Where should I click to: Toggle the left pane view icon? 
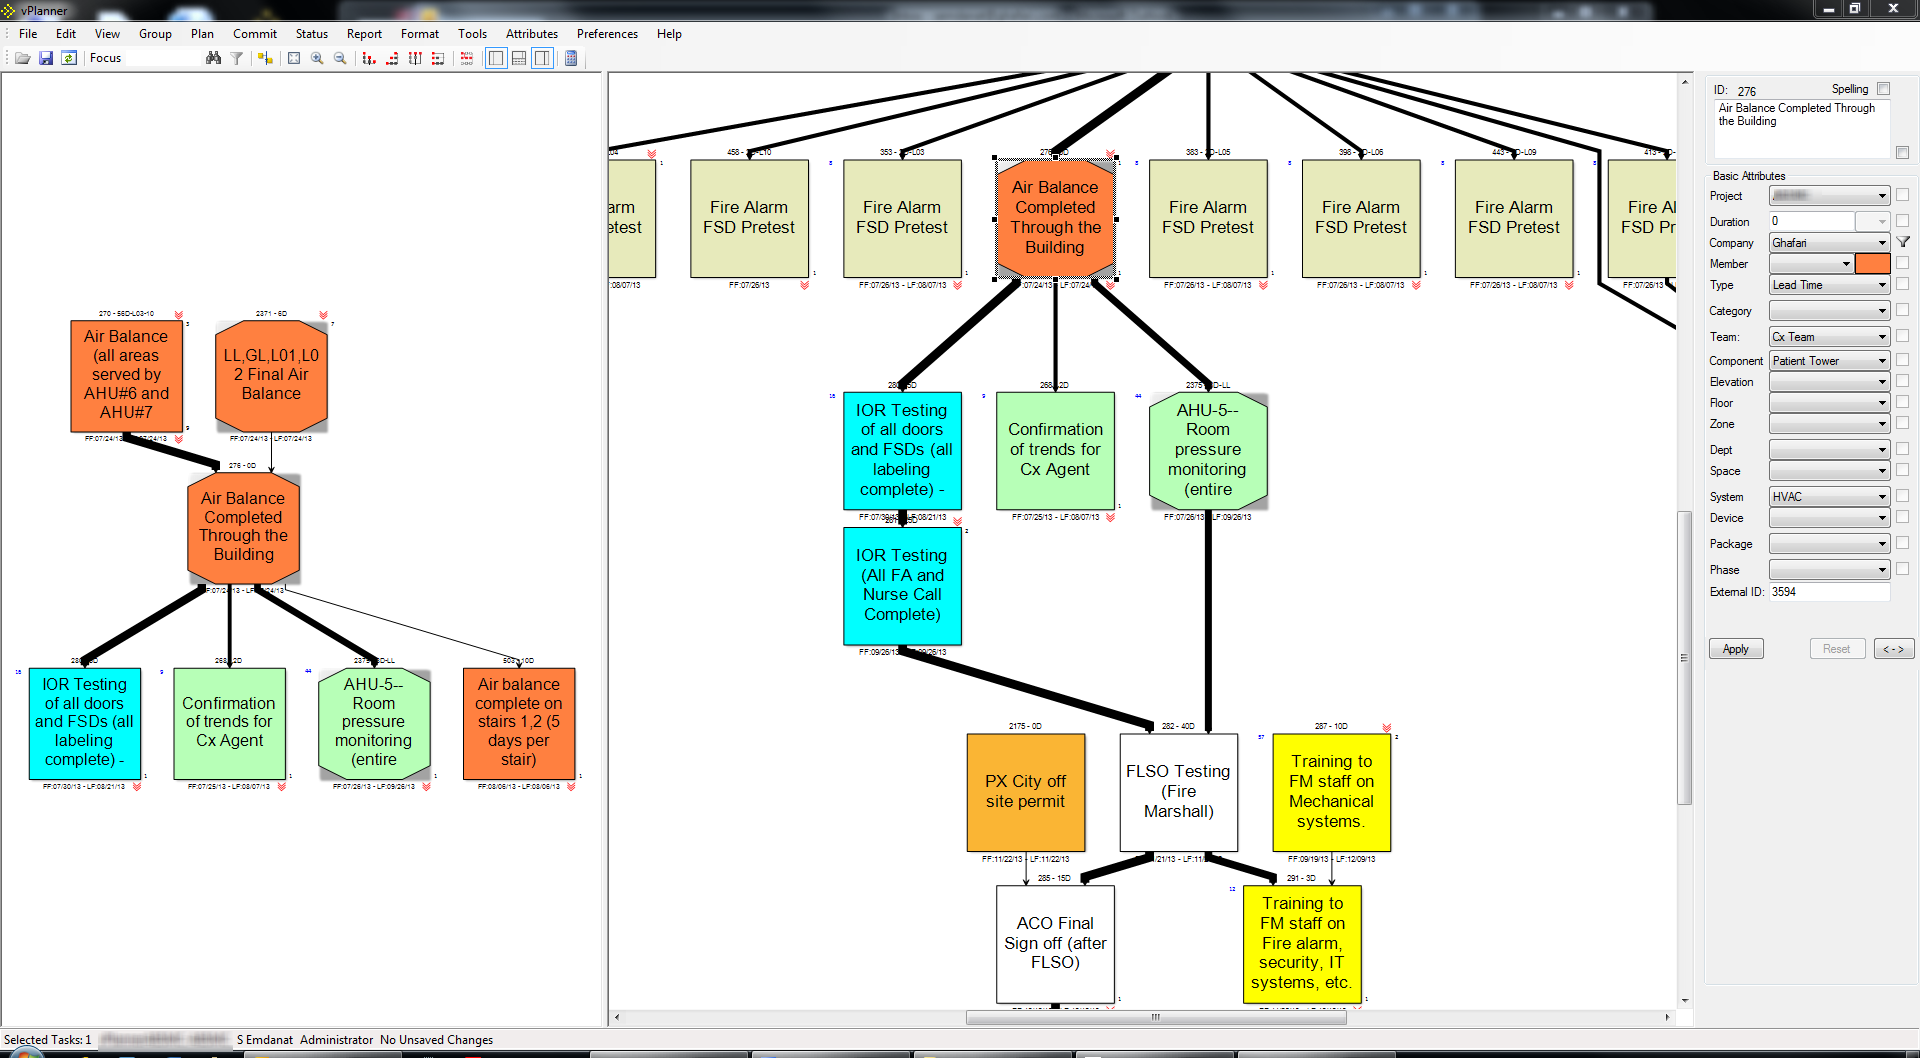496,58
